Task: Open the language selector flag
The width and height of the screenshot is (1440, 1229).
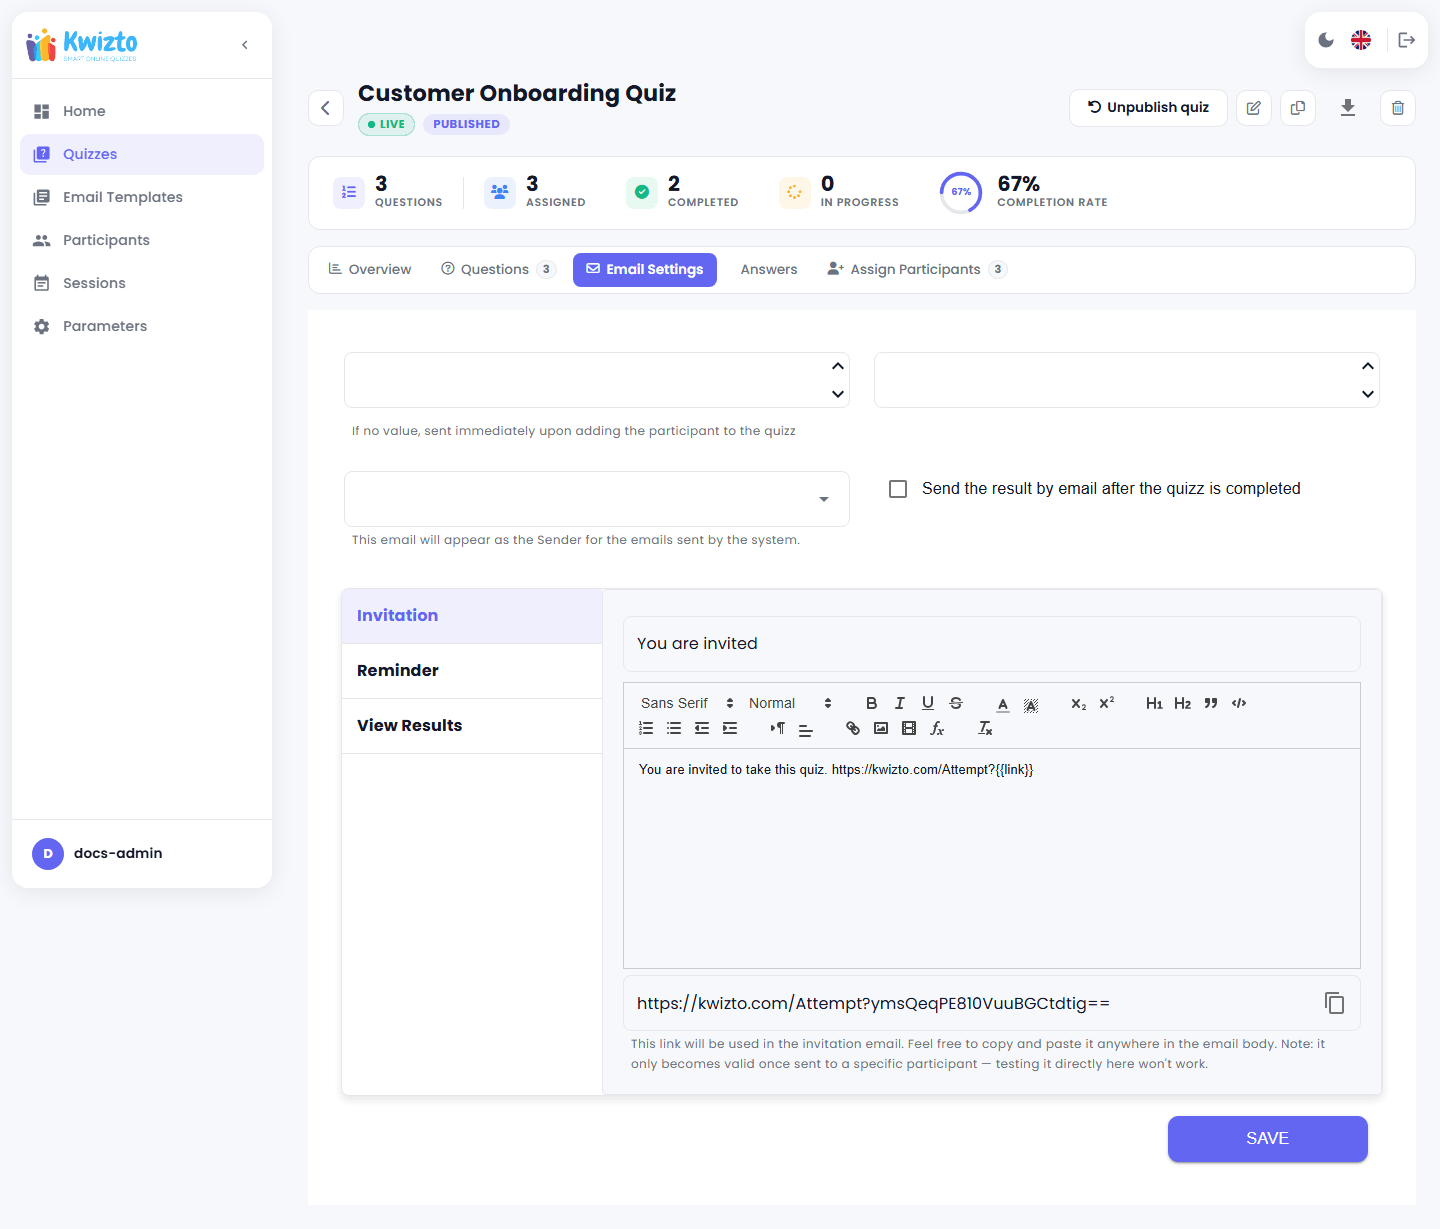Action: [1361, 40]
